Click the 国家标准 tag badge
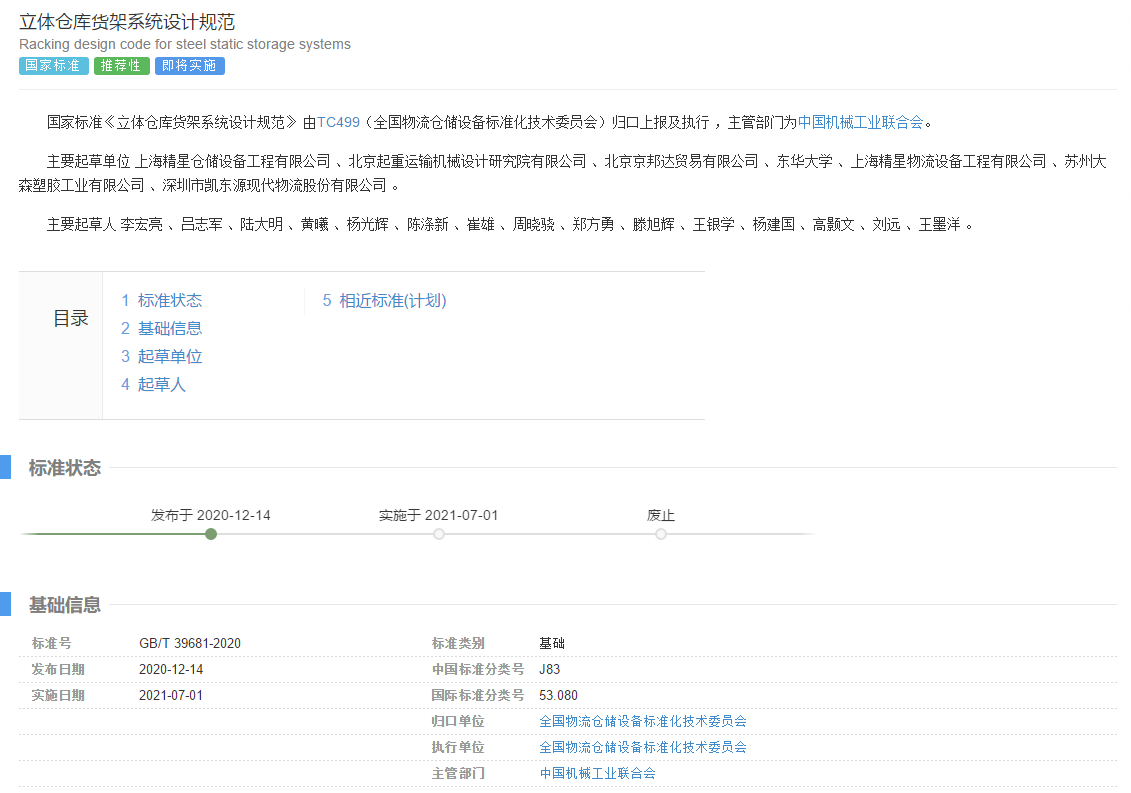 54,66
